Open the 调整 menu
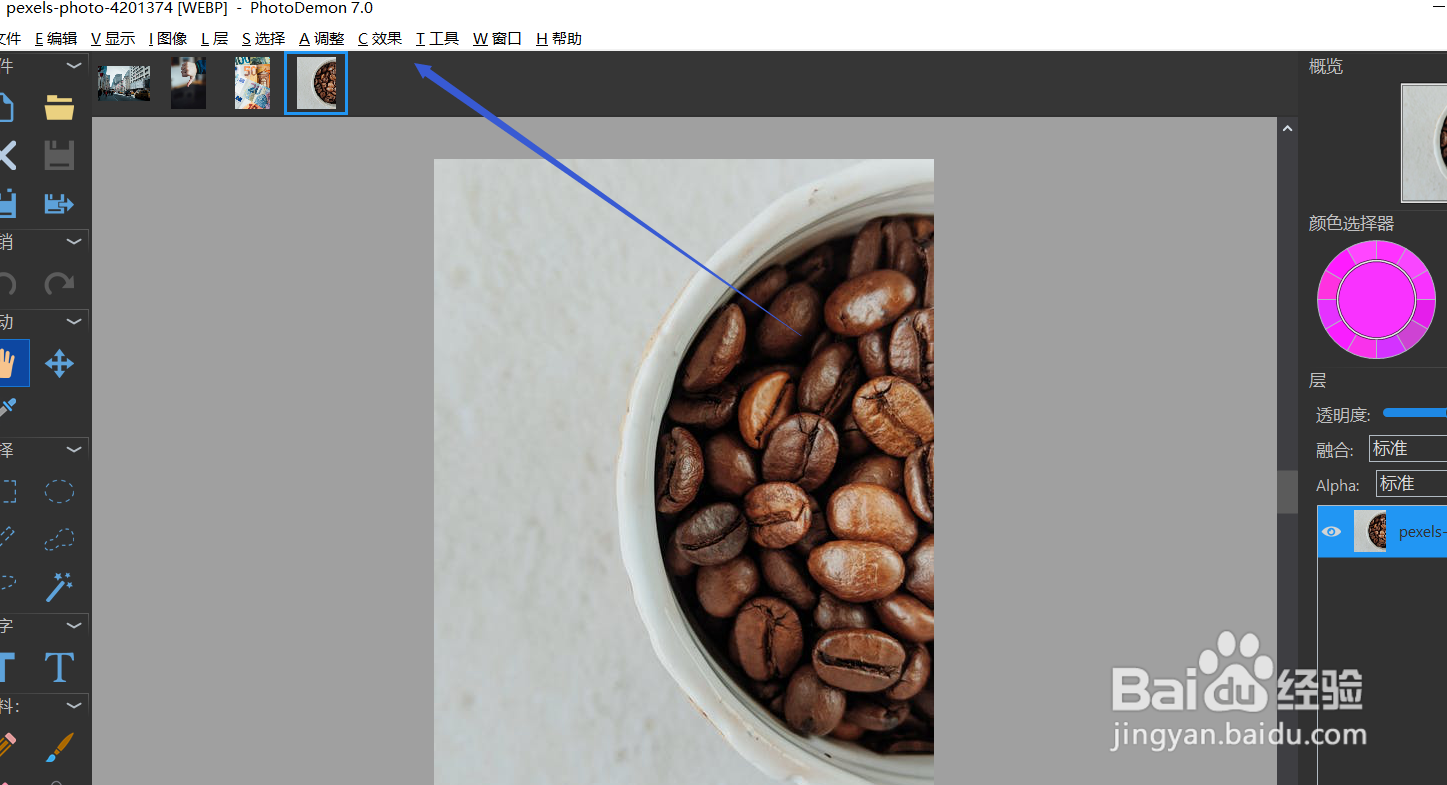 point(322,39)
